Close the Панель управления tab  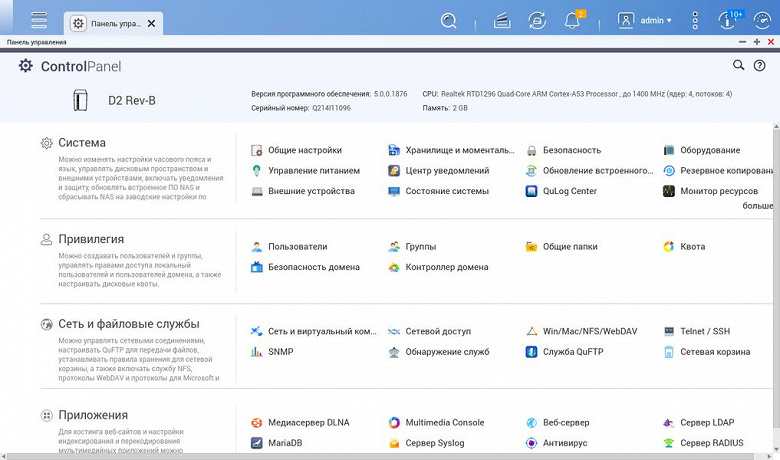coord(151,22)
